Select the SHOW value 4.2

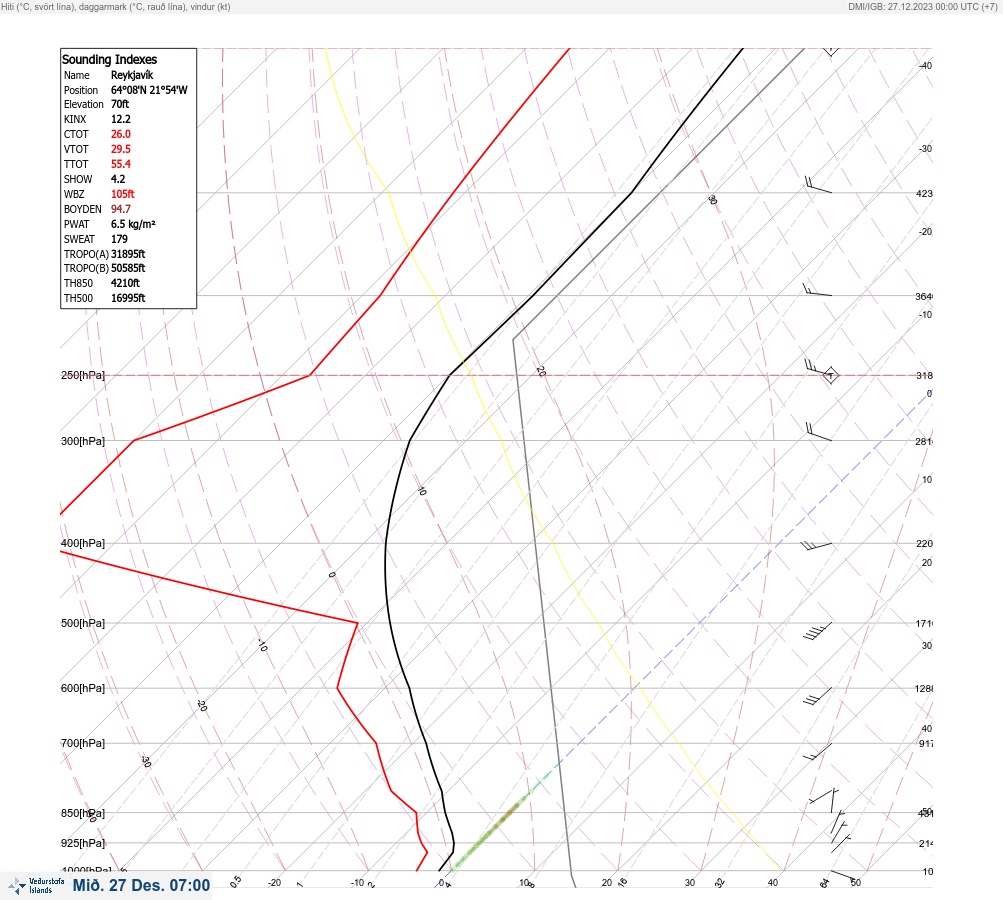pyautogui.click(x=118, y=179)
